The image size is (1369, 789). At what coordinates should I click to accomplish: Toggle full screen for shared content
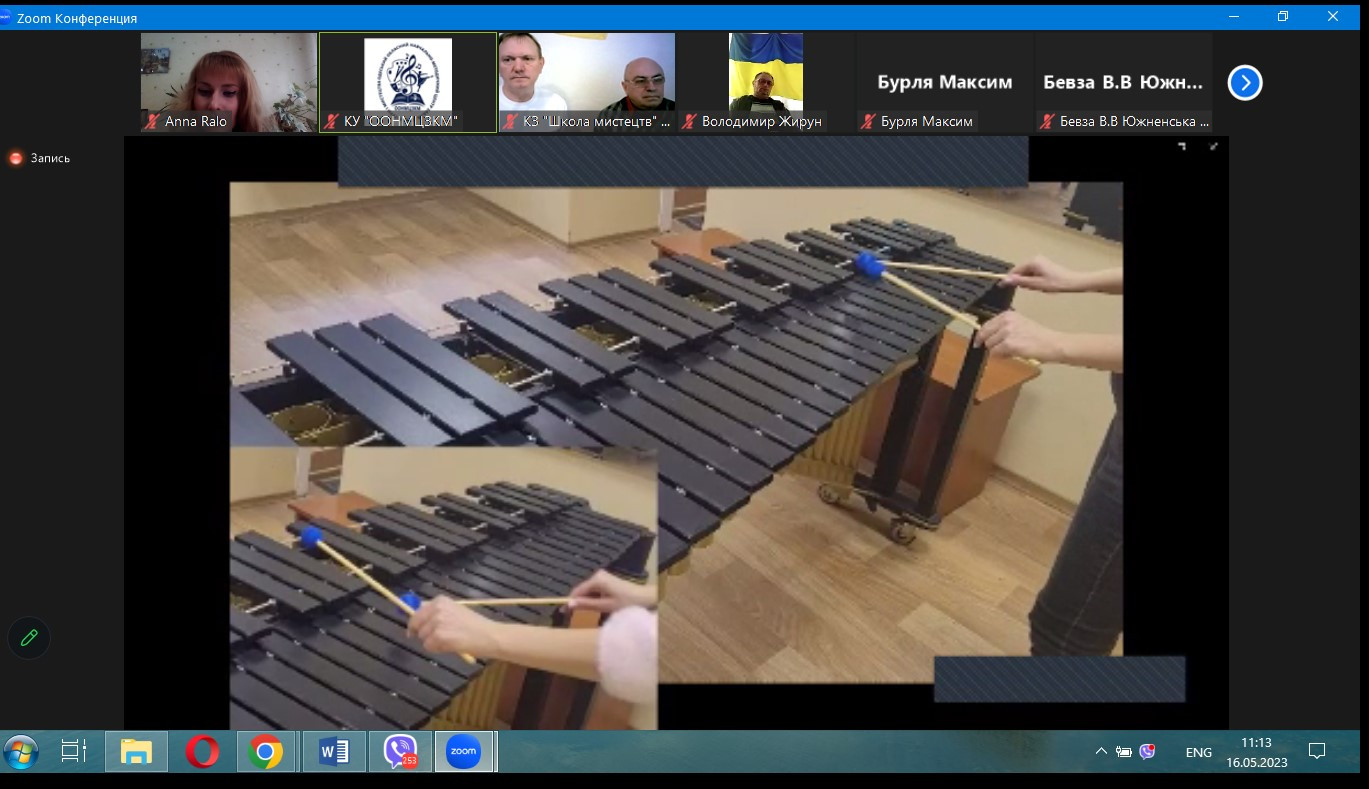(1213, 147)
